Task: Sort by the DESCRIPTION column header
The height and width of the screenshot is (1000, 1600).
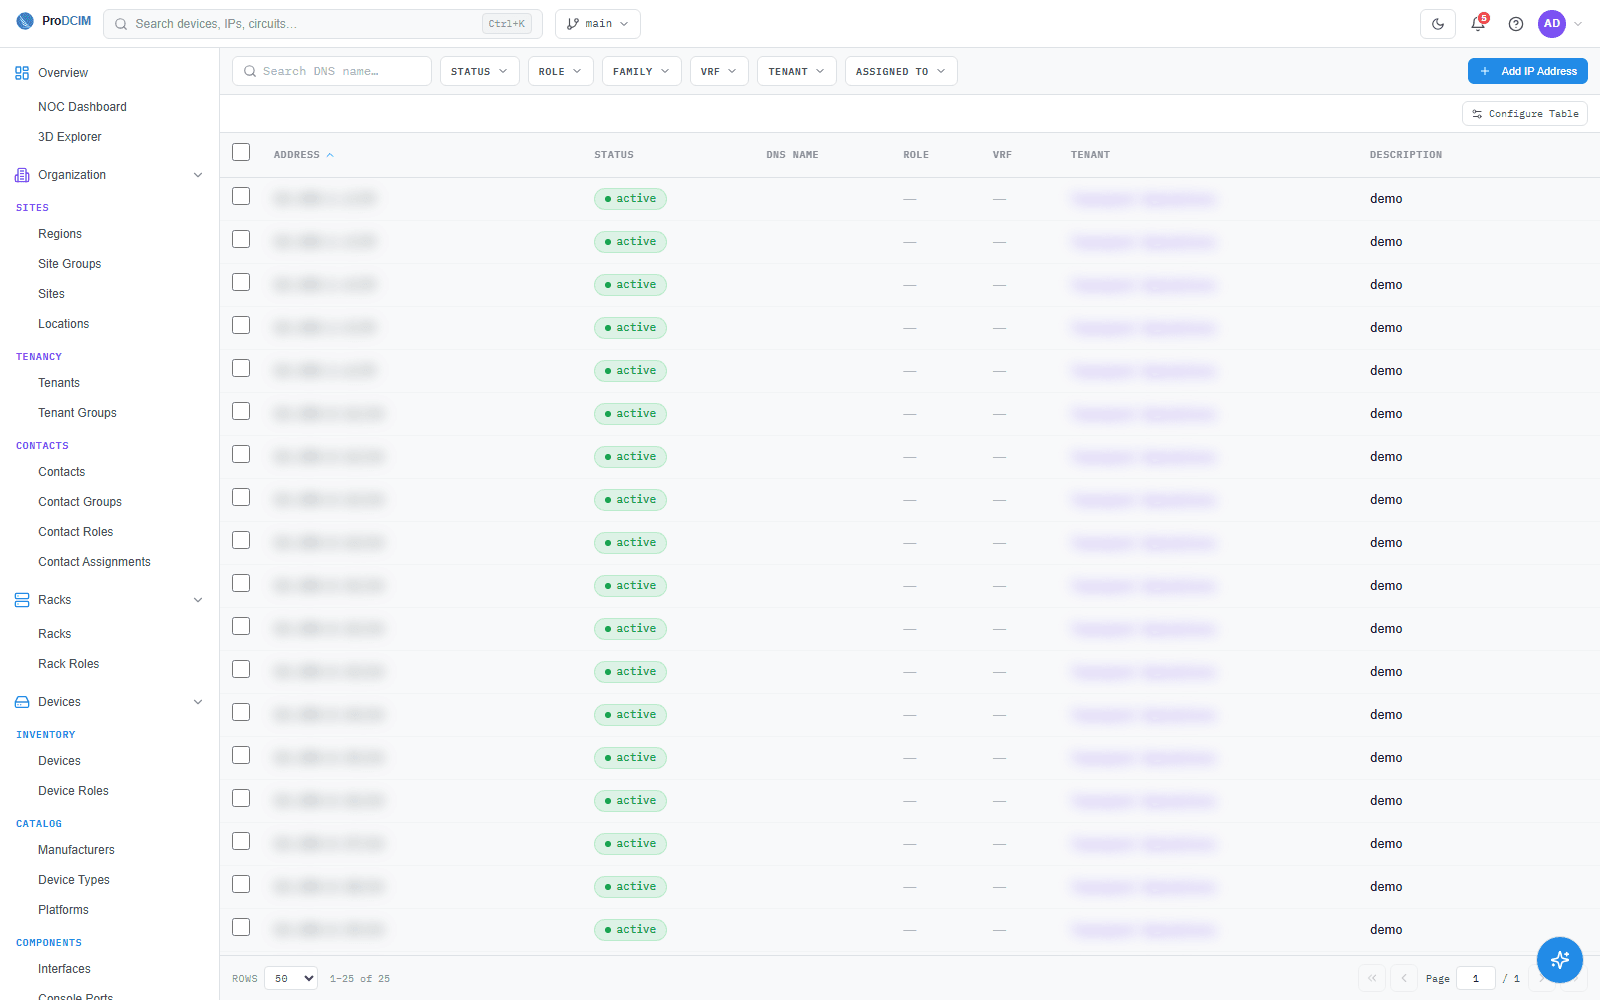Action: (1406, 155)
